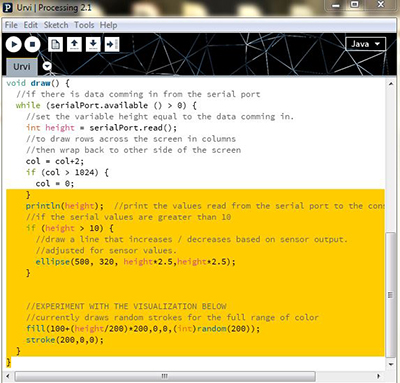Maximize the Processing window
400x383 pixels.
click(x=355, y=5)
